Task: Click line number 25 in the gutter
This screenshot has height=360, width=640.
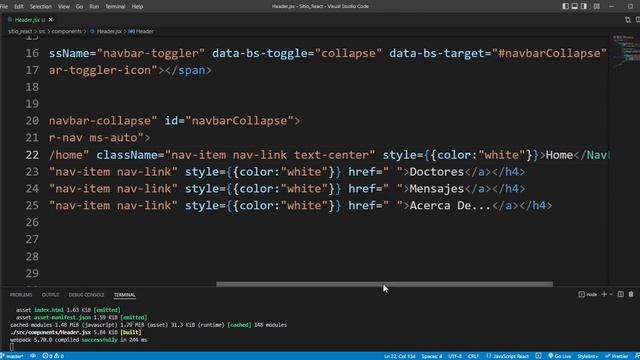Action: 32,206
